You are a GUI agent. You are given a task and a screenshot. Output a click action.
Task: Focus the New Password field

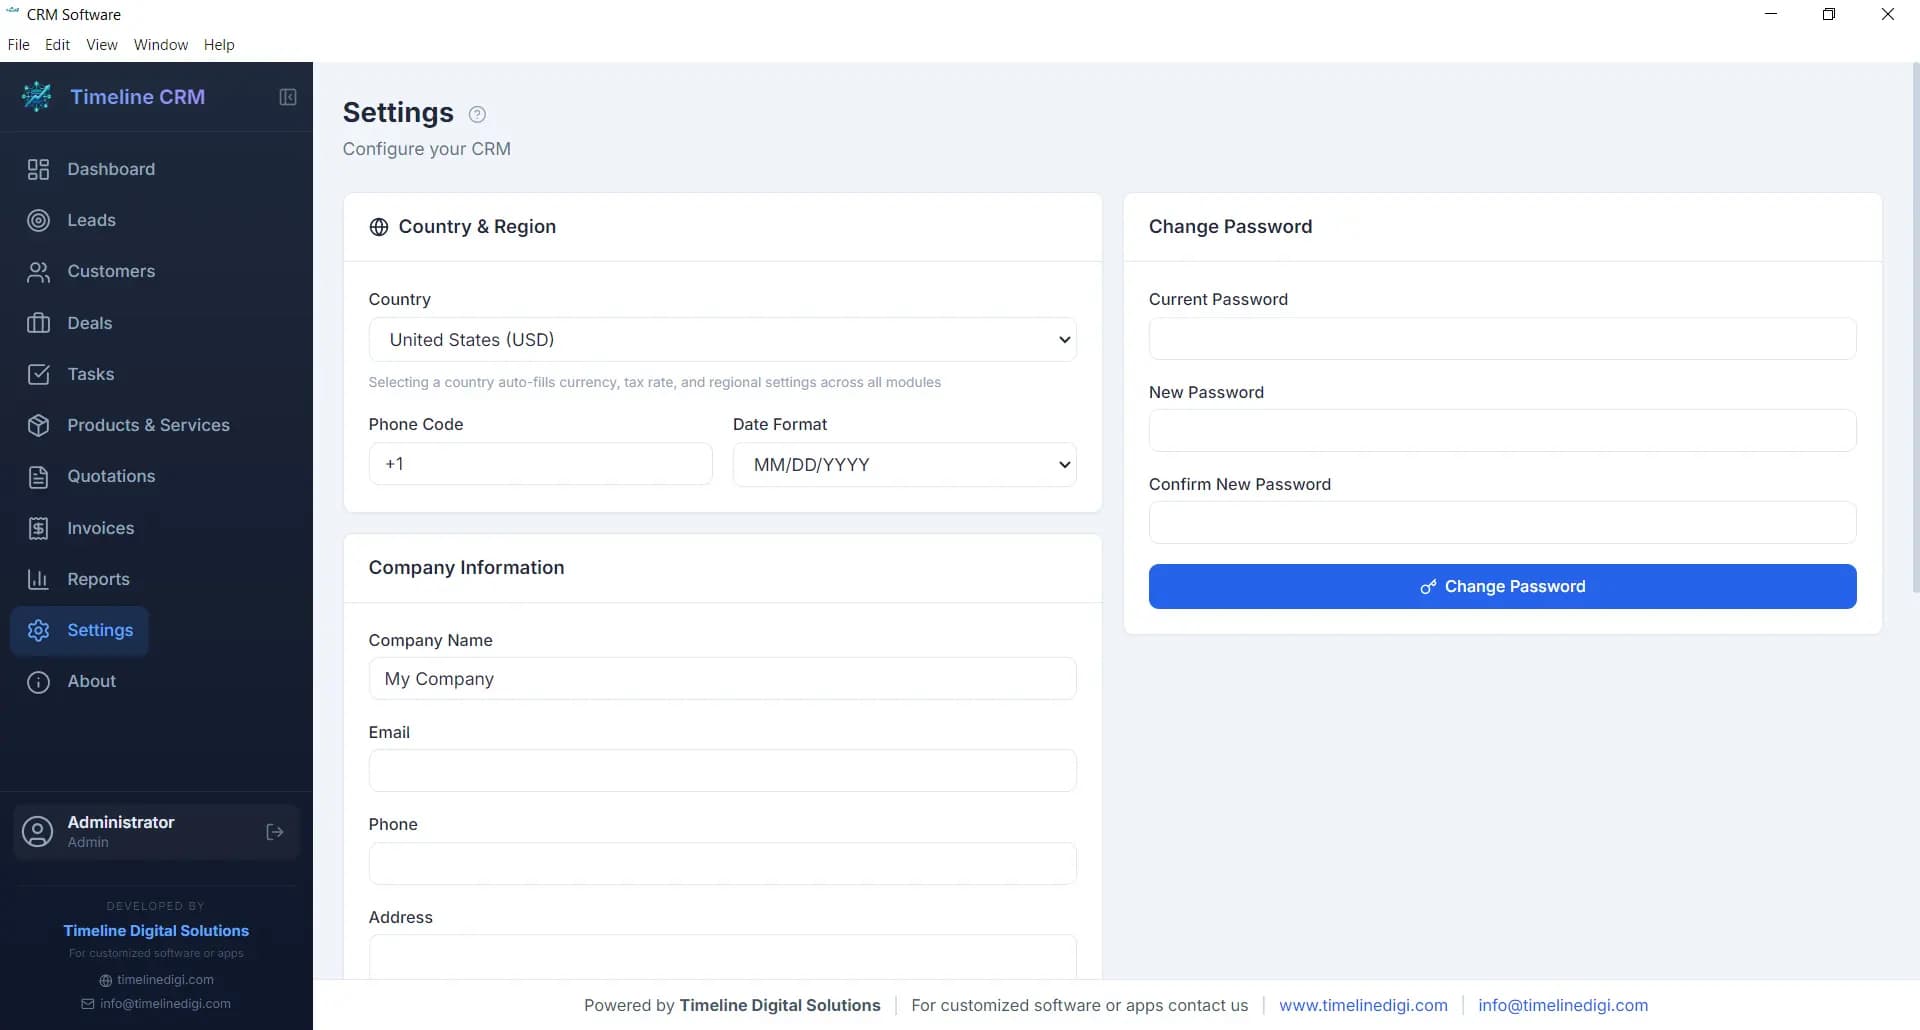click(x=1502, y=430)
